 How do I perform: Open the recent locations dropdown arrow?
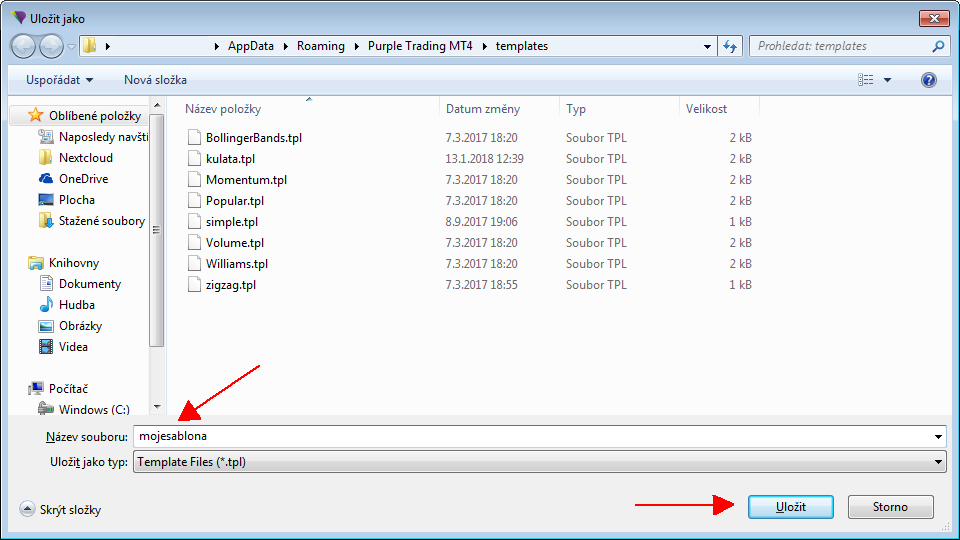click(71, 47)
